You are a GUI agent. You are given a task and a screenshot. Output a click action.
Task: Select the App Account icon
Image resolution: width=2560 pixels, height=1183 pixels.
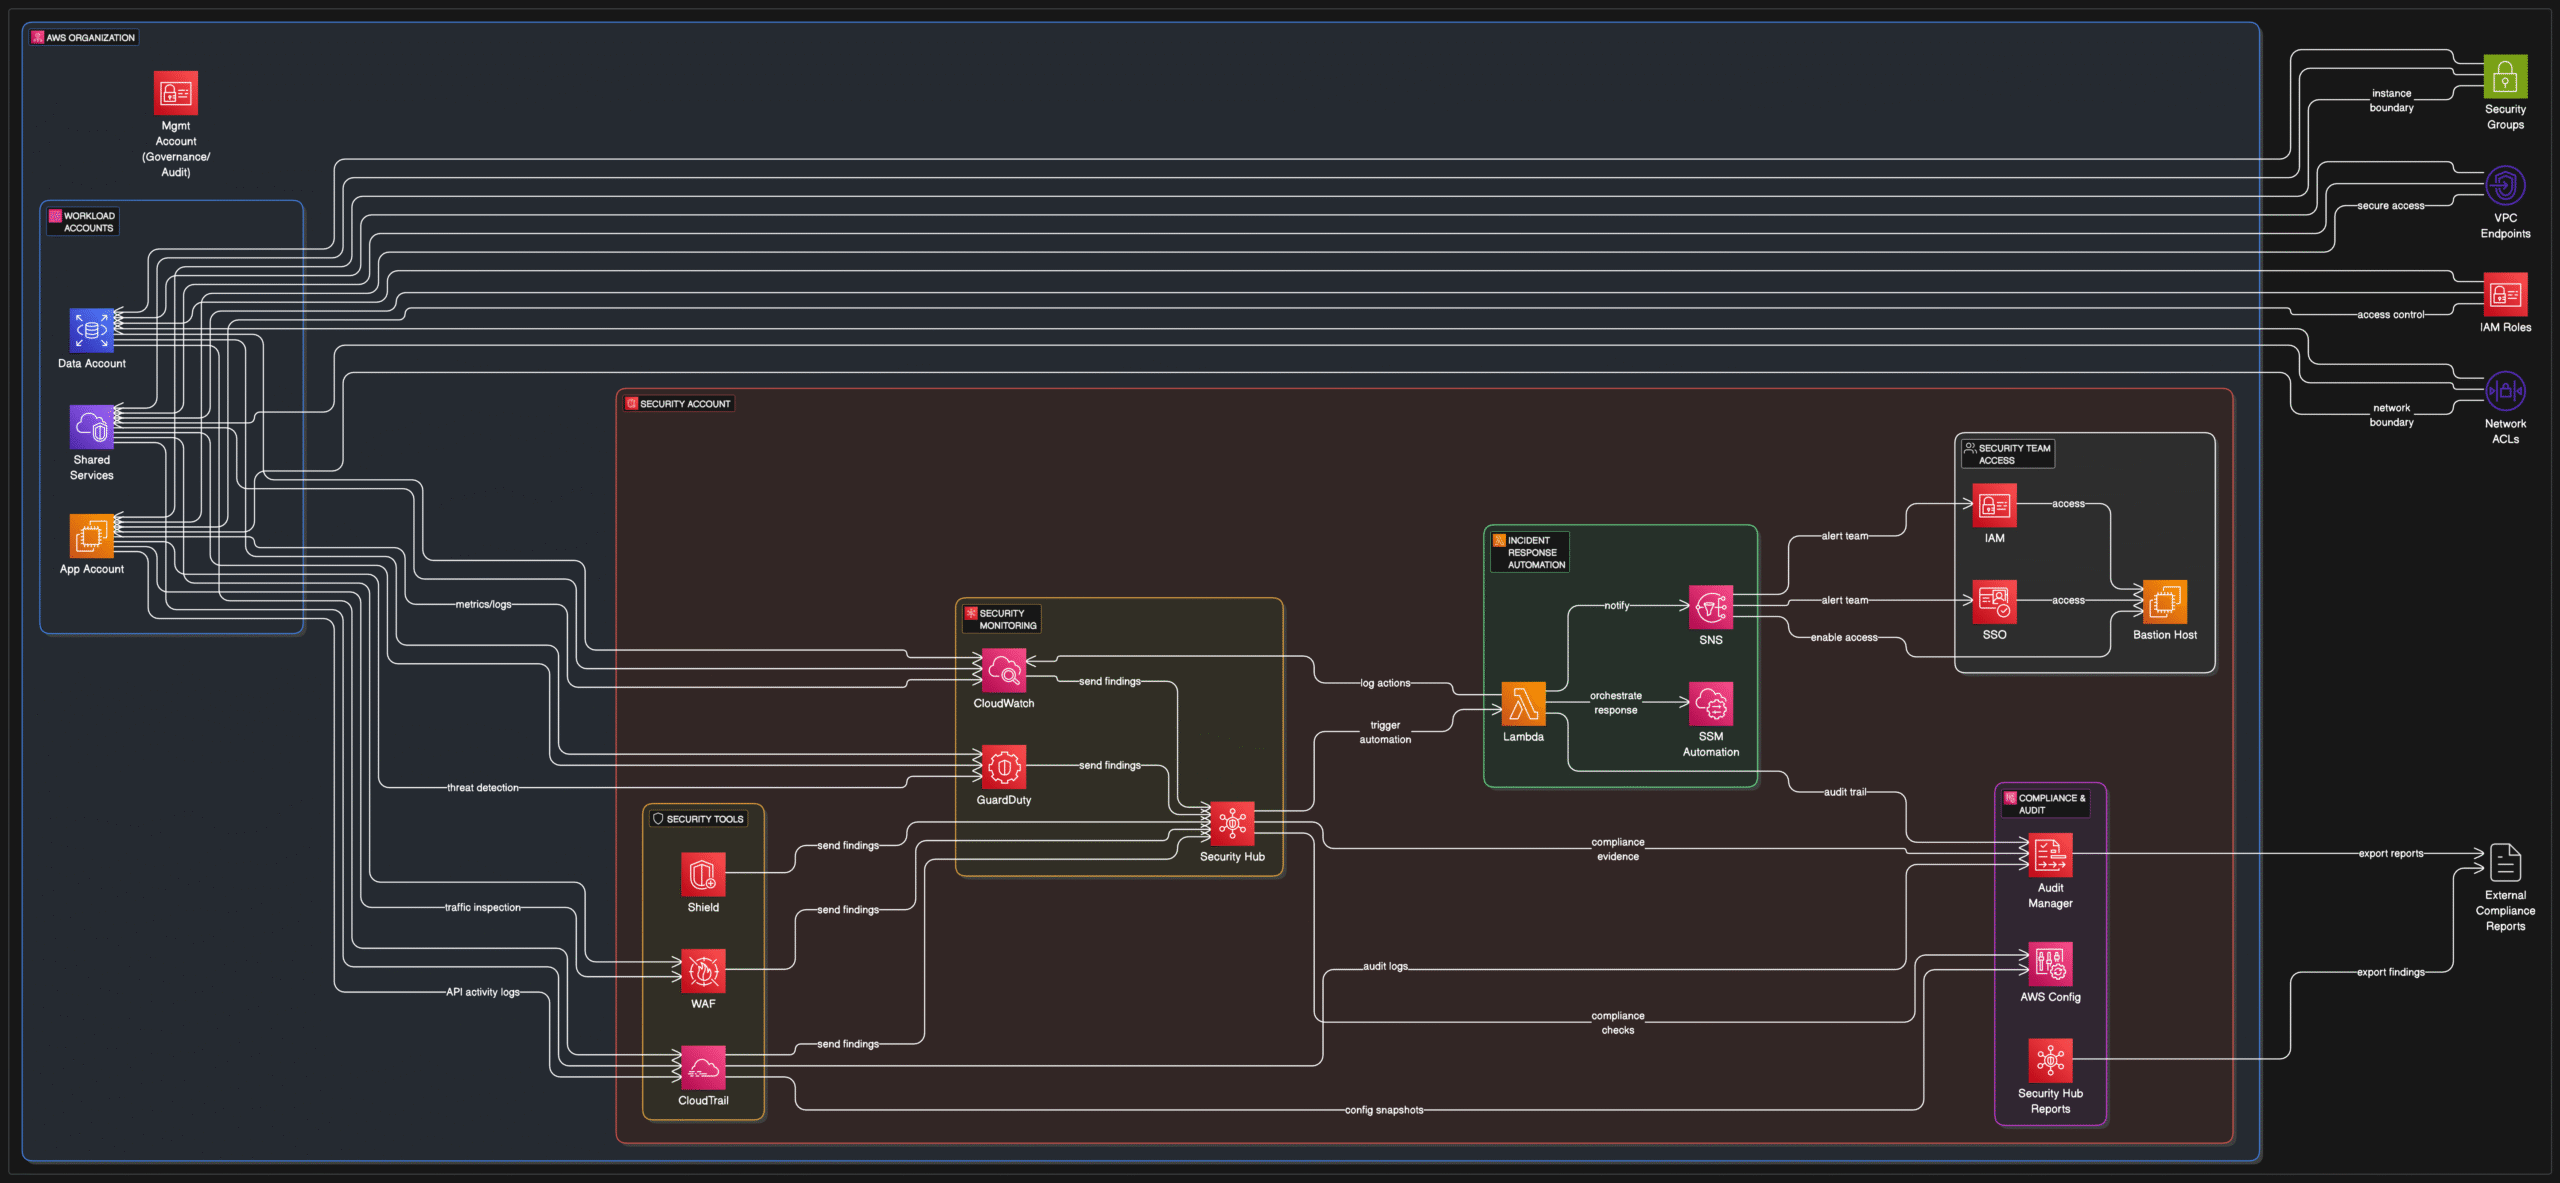coord(91,536)
